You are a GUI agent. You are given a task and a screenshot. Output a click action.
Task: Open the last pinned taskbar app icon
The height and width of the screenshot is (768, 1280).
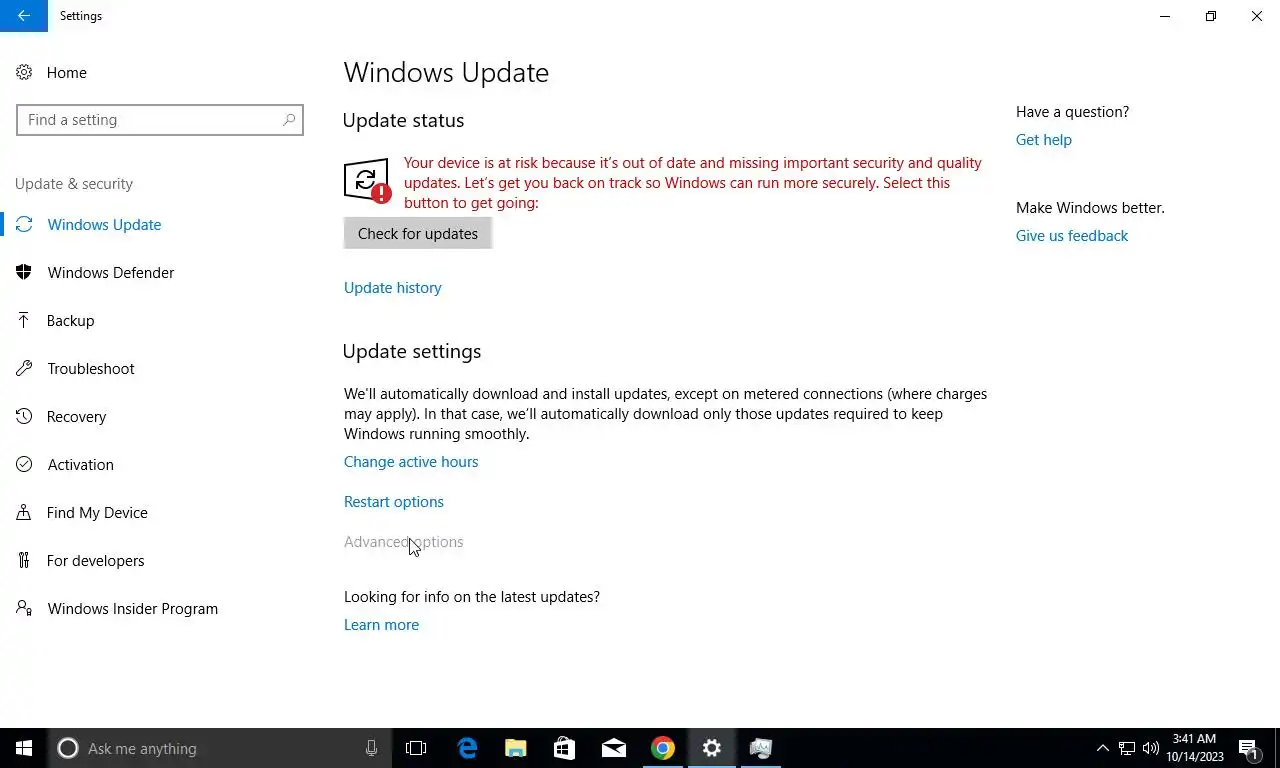761,748
